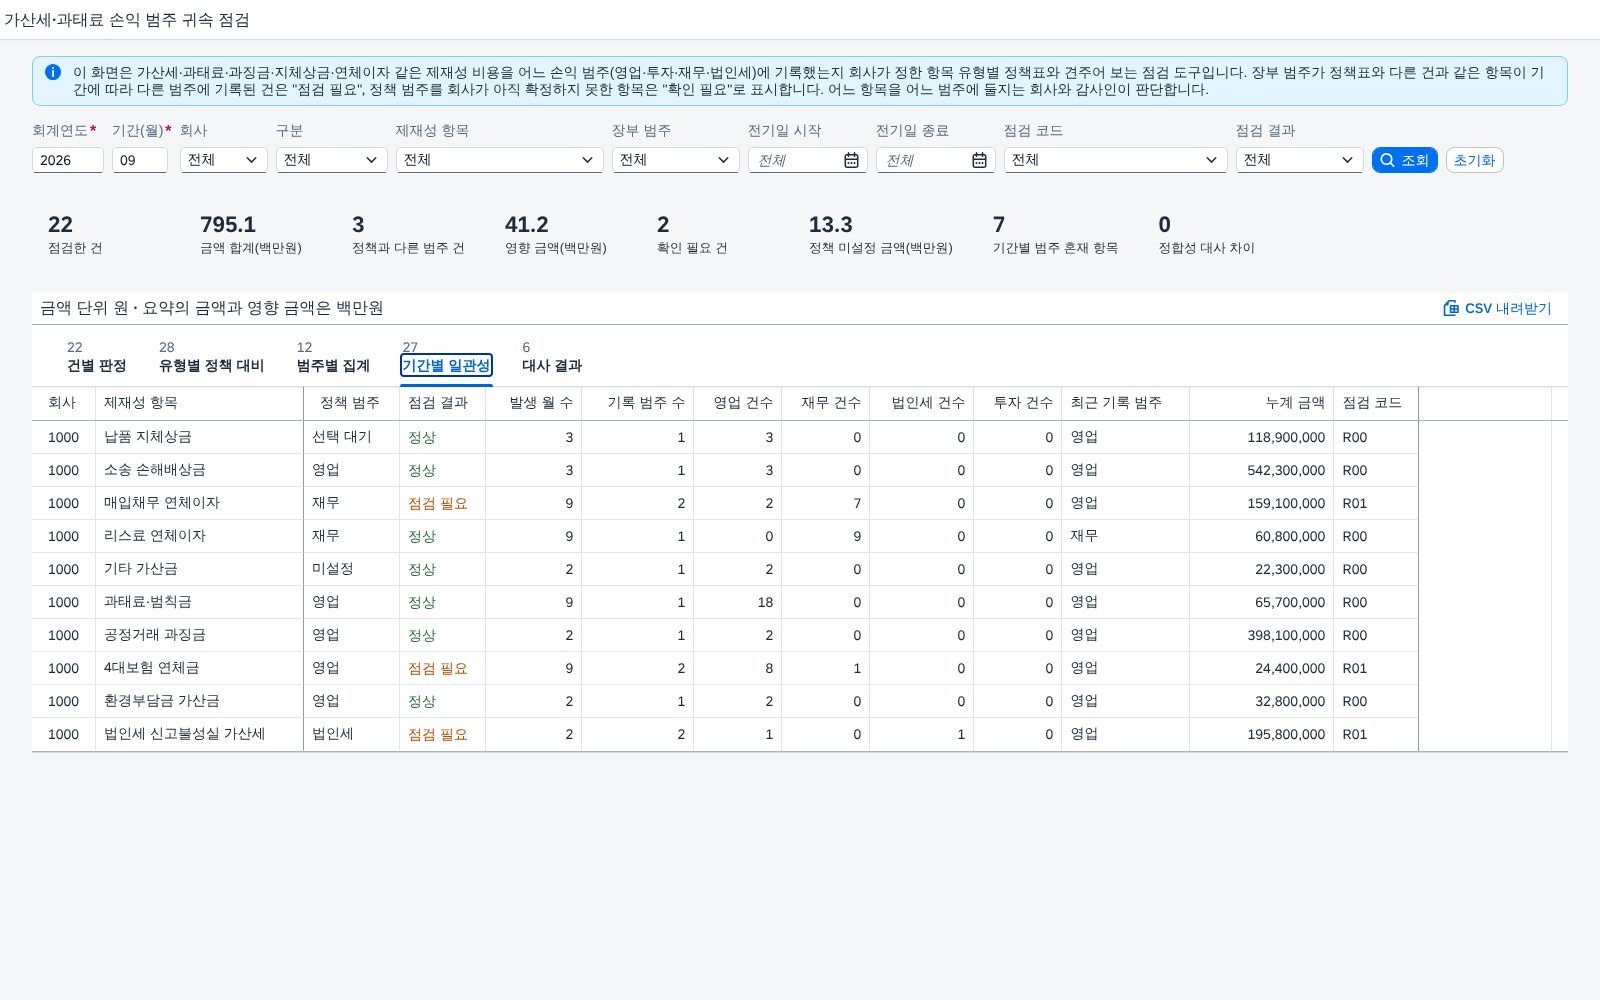
Task: Click the 회계연도 input field
Action: point(68,160)
